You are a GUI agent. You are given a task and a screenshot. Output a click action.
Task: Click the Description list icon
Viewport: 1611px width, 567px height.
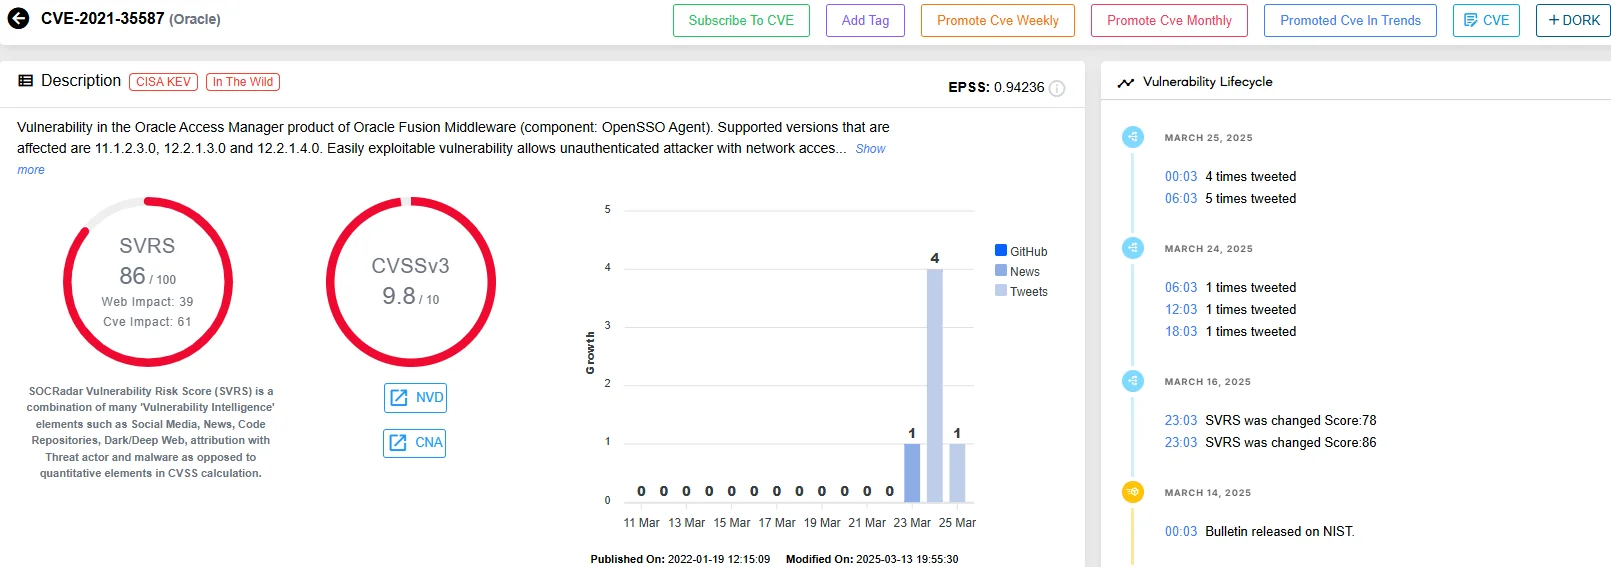click(x=26, y=81)
